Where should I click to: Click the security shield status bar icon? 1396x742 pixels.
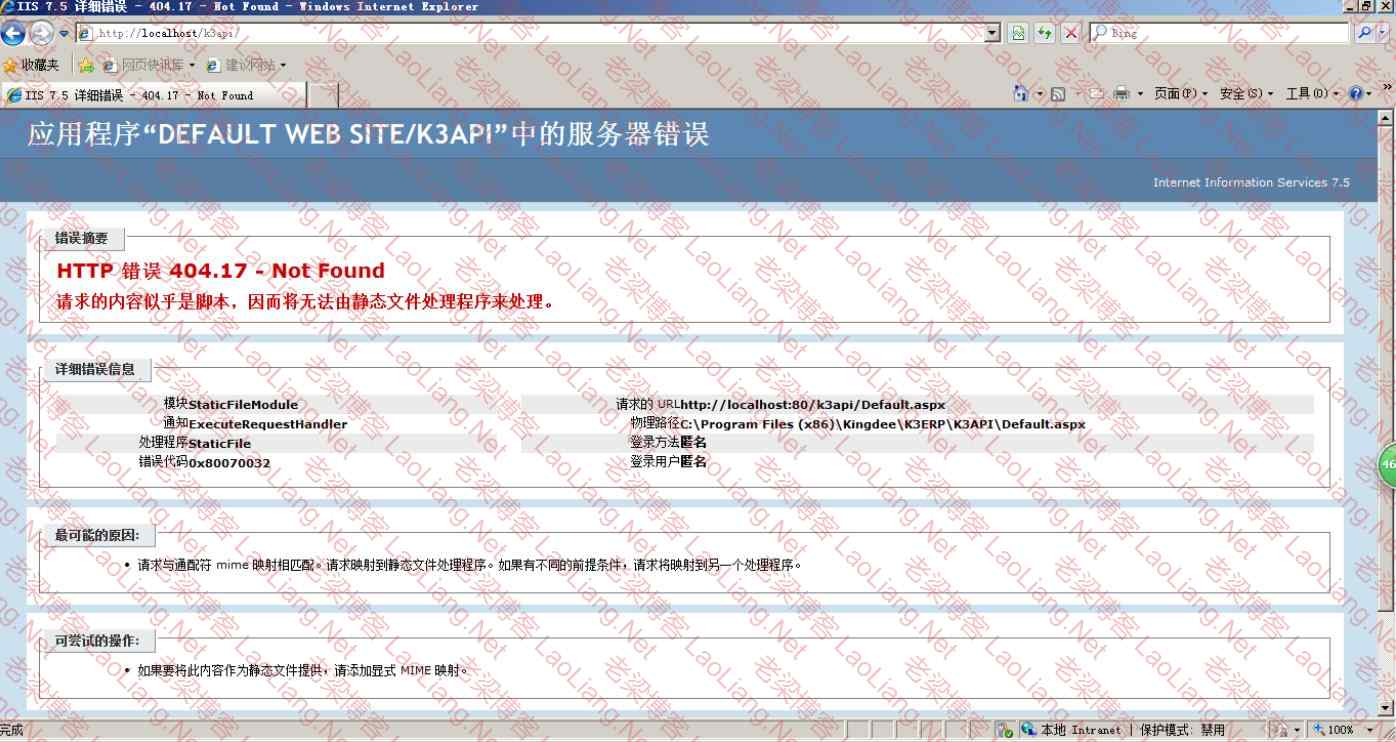click(x=1006, y=730)
